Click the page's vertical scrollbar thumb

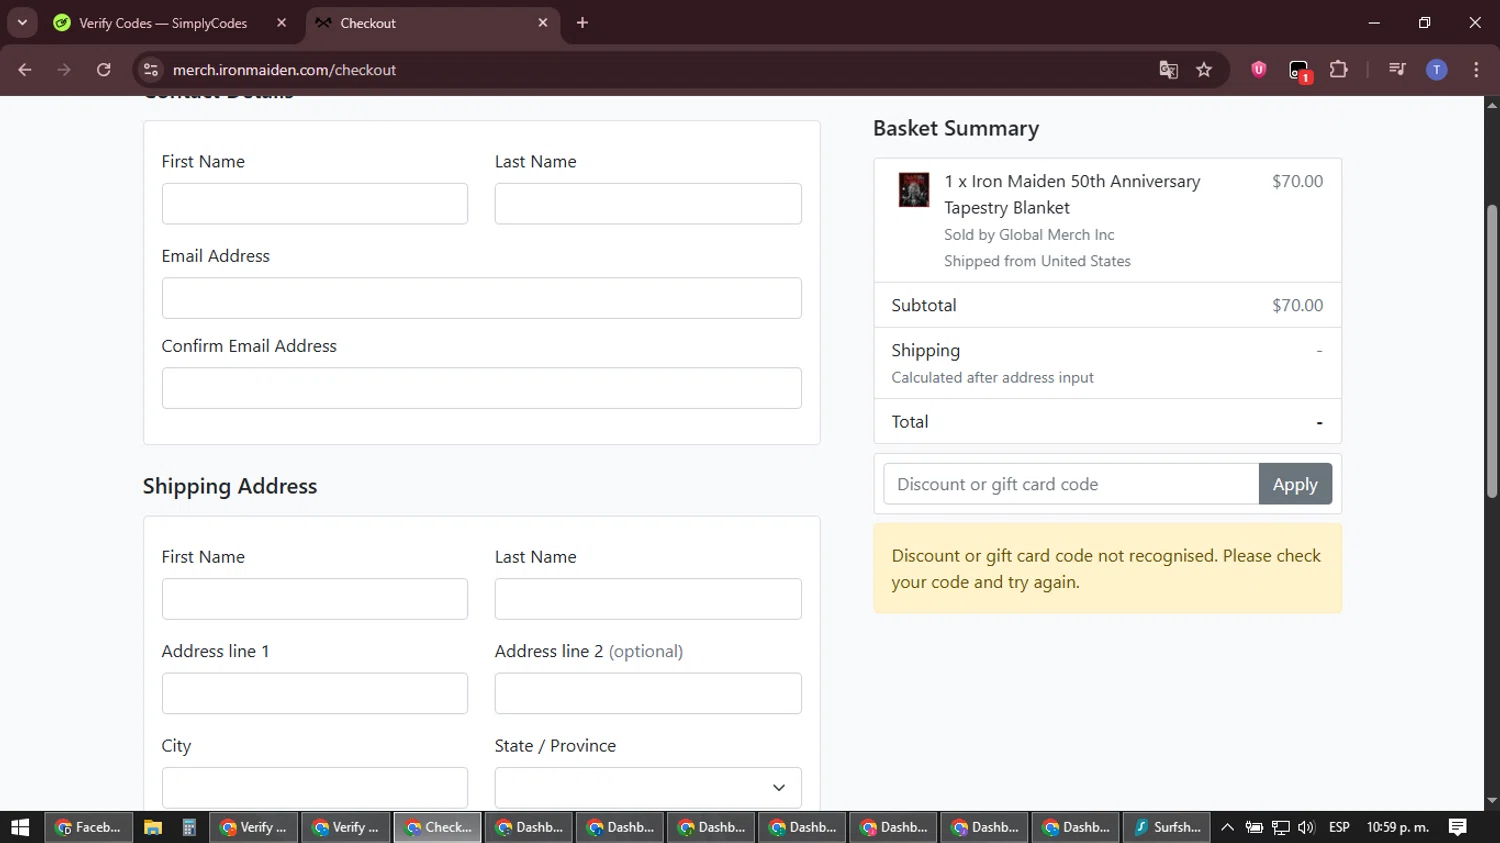coord(1492,351)
